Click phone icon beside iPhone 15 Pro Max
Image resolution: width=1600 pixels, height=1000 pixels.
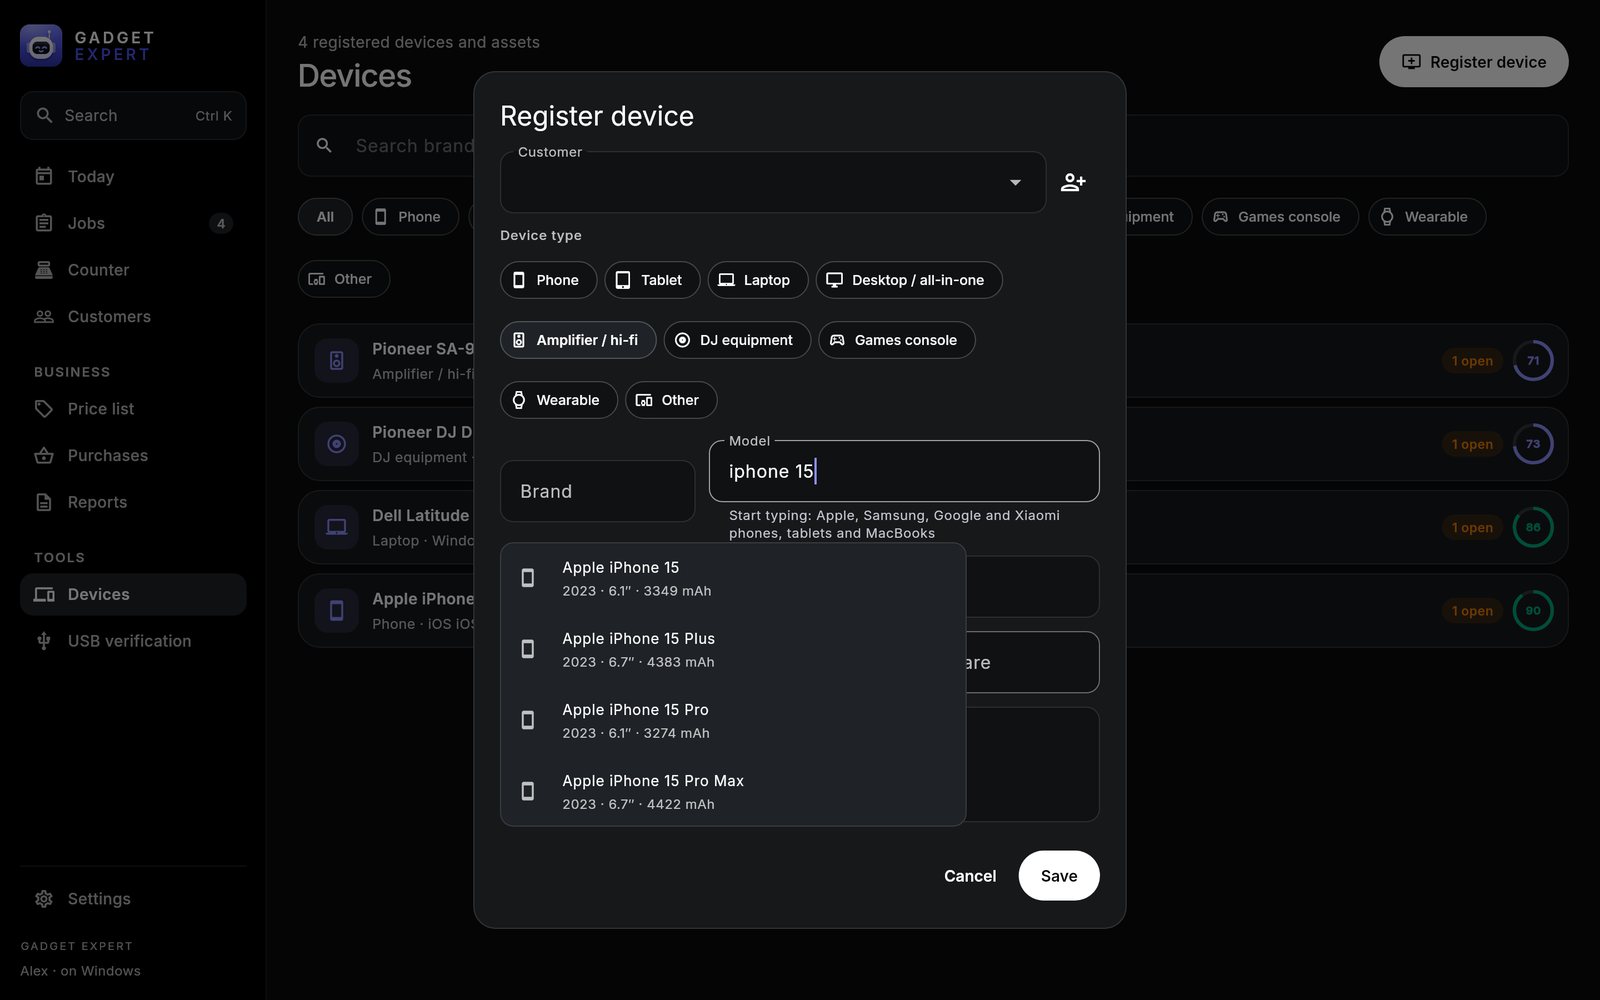pos(528,791)
